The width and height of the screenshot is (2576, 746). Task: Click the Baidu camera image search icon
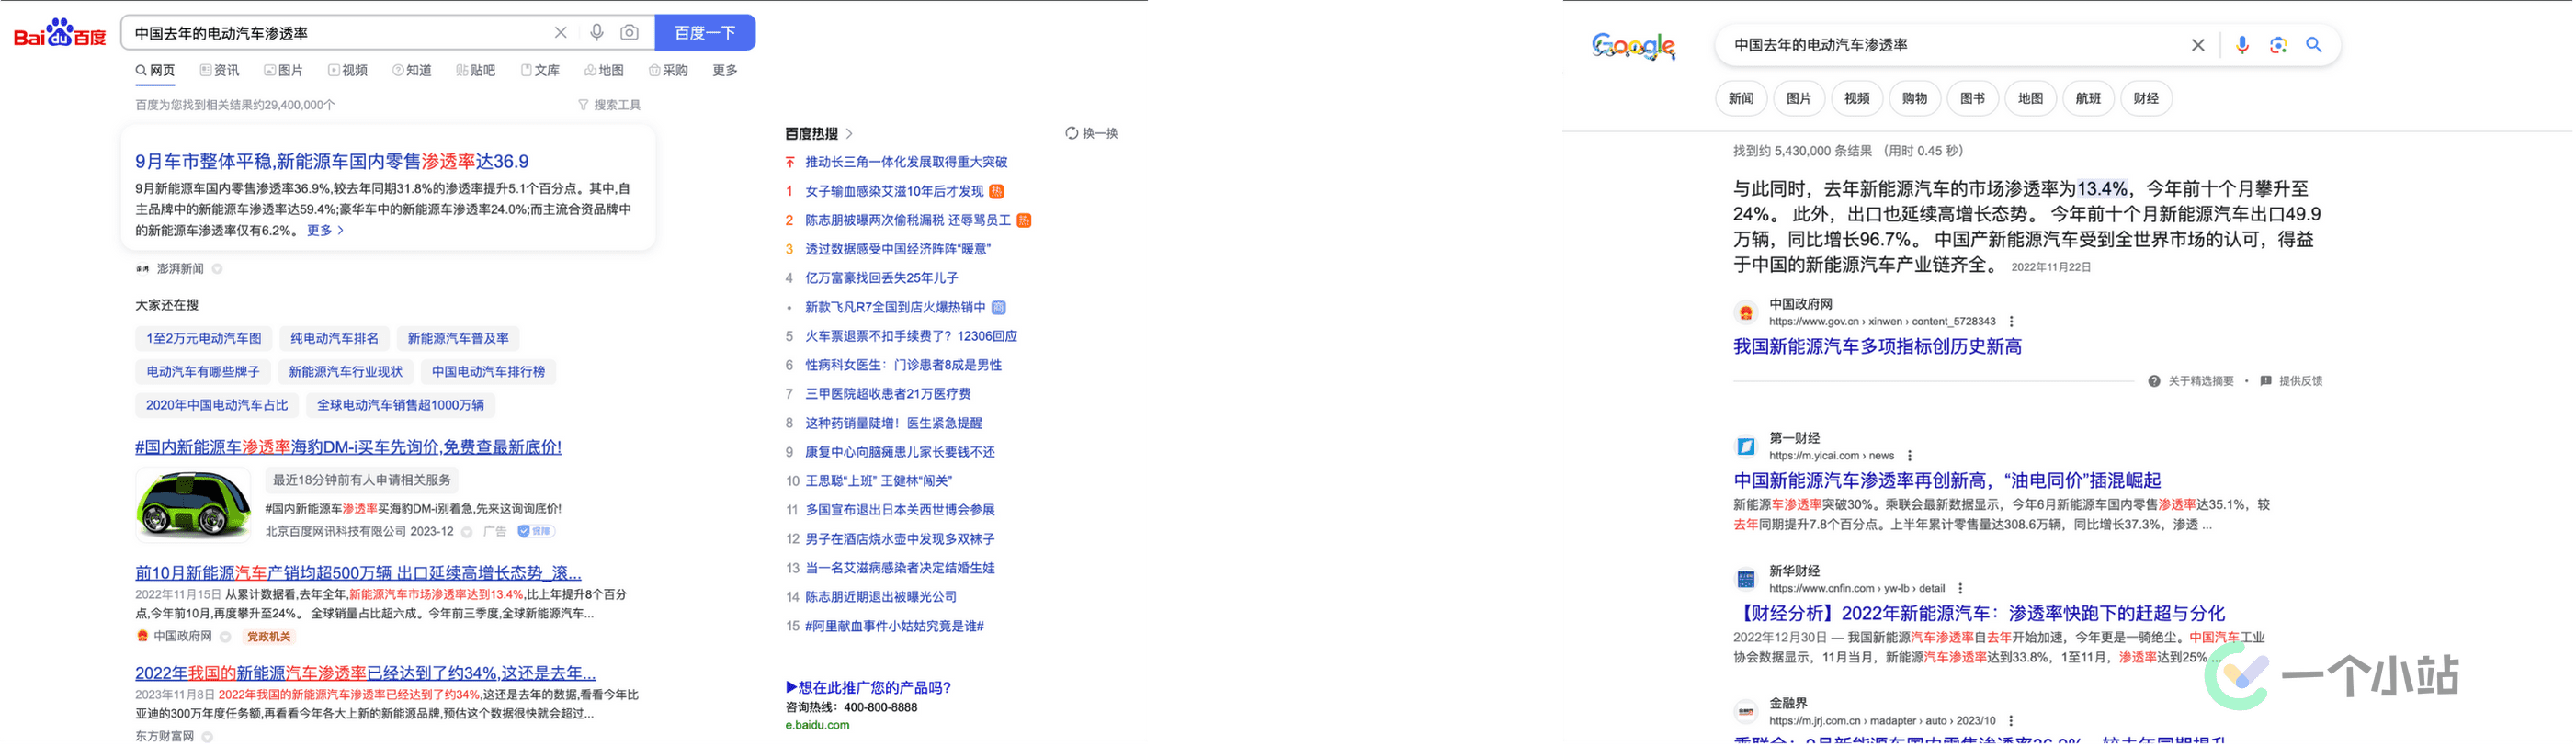click(629, 32)
